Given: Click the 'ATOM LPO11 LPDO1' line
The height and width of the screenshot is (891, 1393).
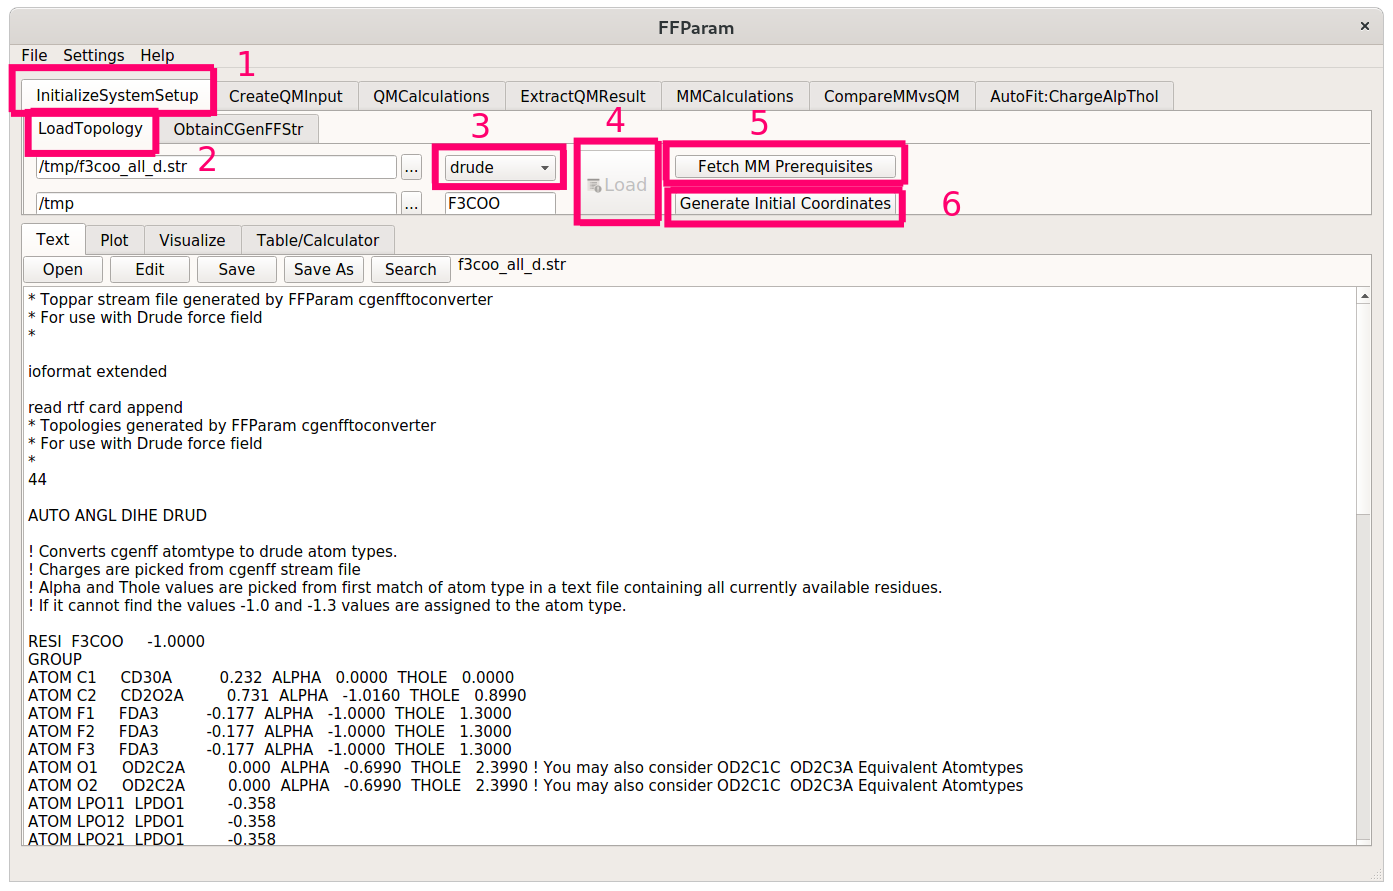Looking at the screenshot, I should (x=152, y=803).
